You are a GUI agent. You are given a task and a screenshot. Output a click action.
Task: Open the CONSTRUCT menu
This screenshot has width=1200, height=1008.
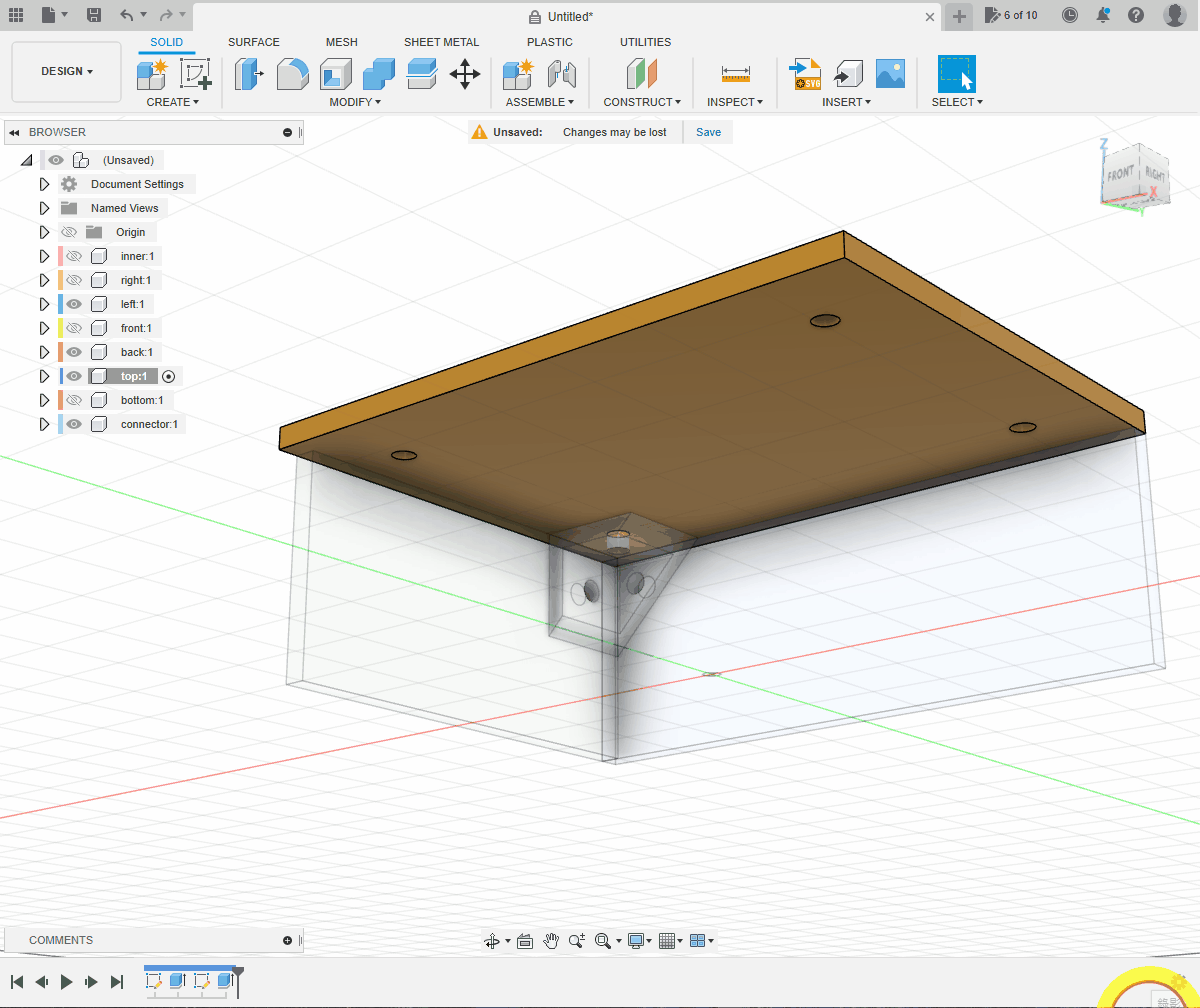(x=641, y=102)
